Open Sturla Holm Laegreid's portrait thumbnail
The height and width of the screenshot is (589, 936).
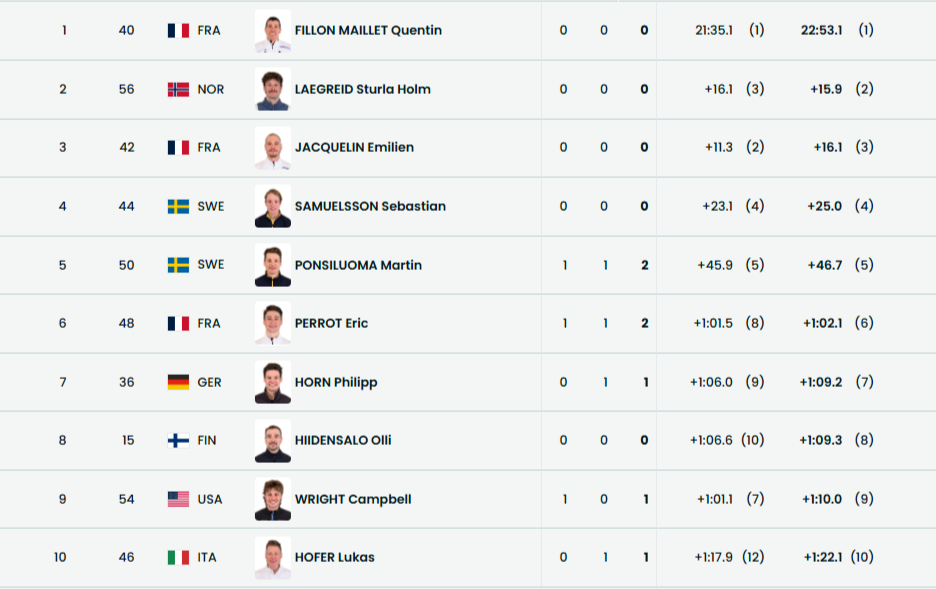click(x=272, y=89)
